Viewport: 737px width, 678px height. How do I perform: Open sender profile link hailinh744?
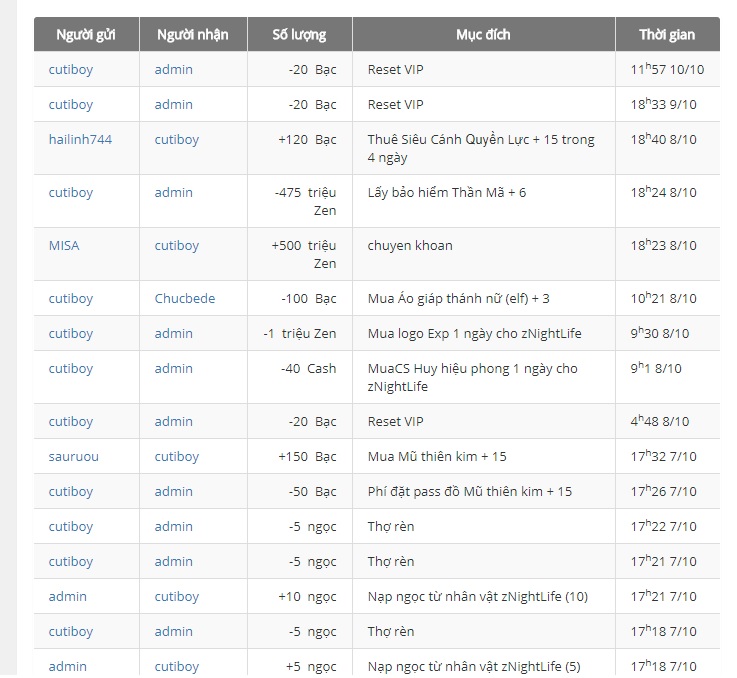coord(80,140)
